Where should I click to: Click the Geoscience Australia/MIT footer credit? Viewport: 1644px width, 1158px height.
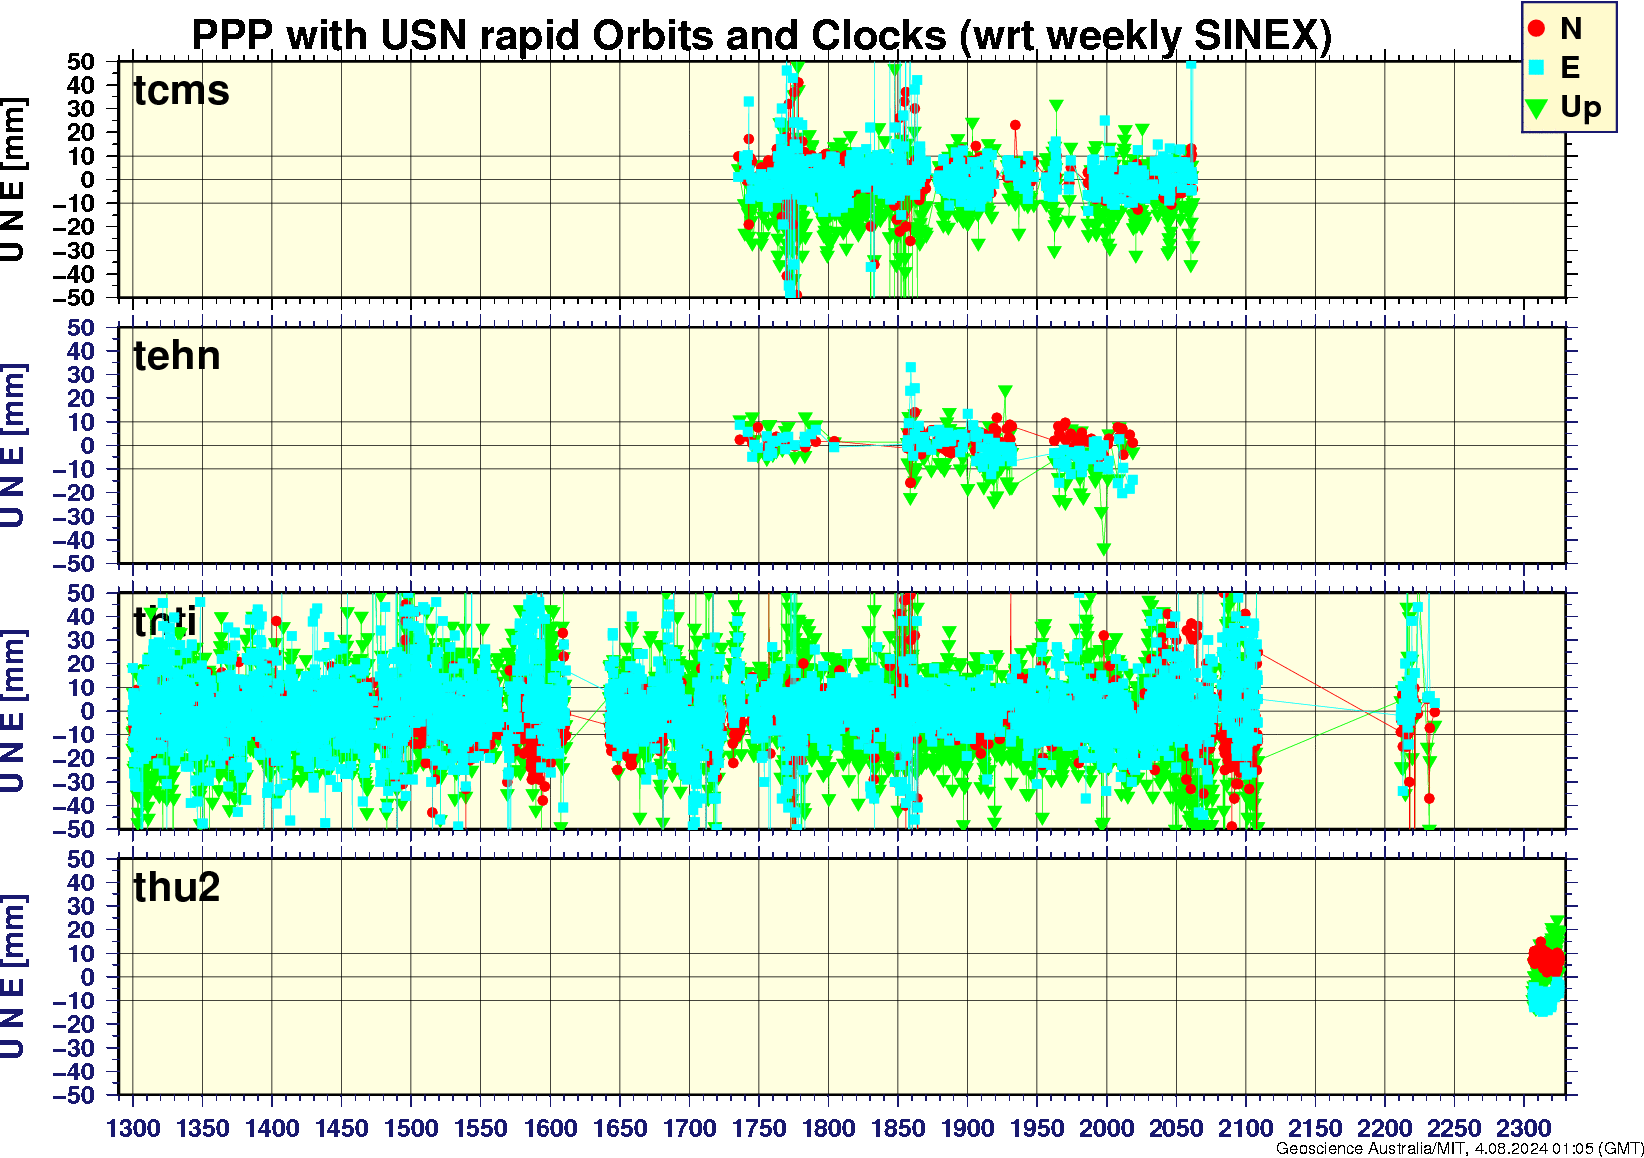tap(1460, 1148)
